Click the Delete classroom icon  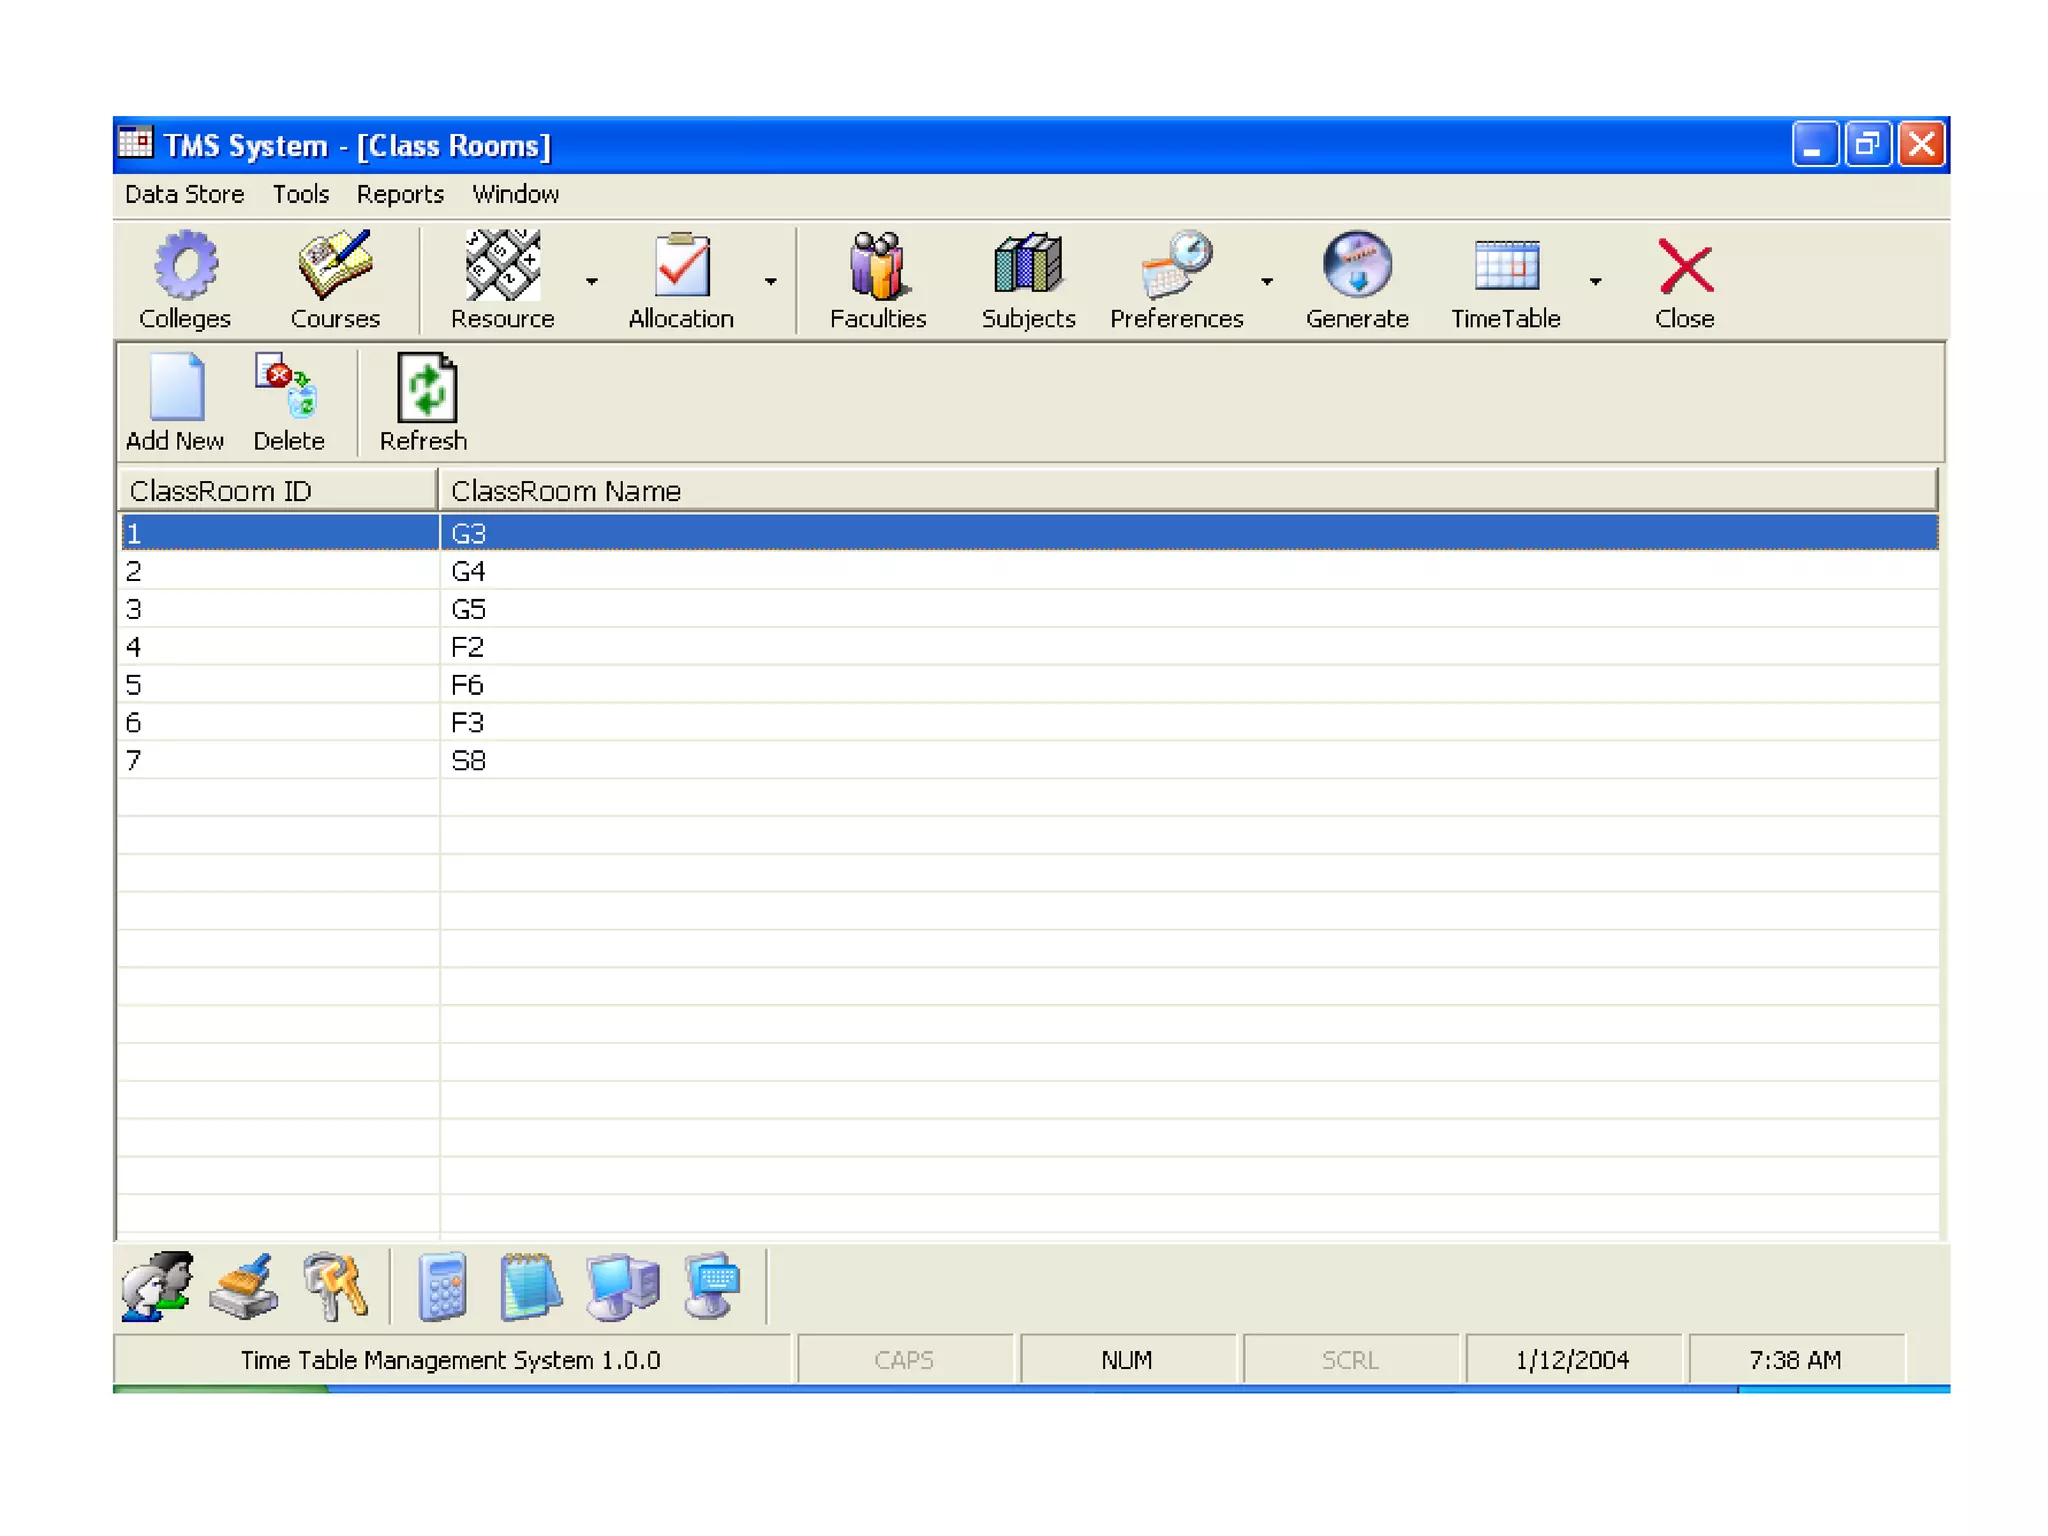coord(287,384)
